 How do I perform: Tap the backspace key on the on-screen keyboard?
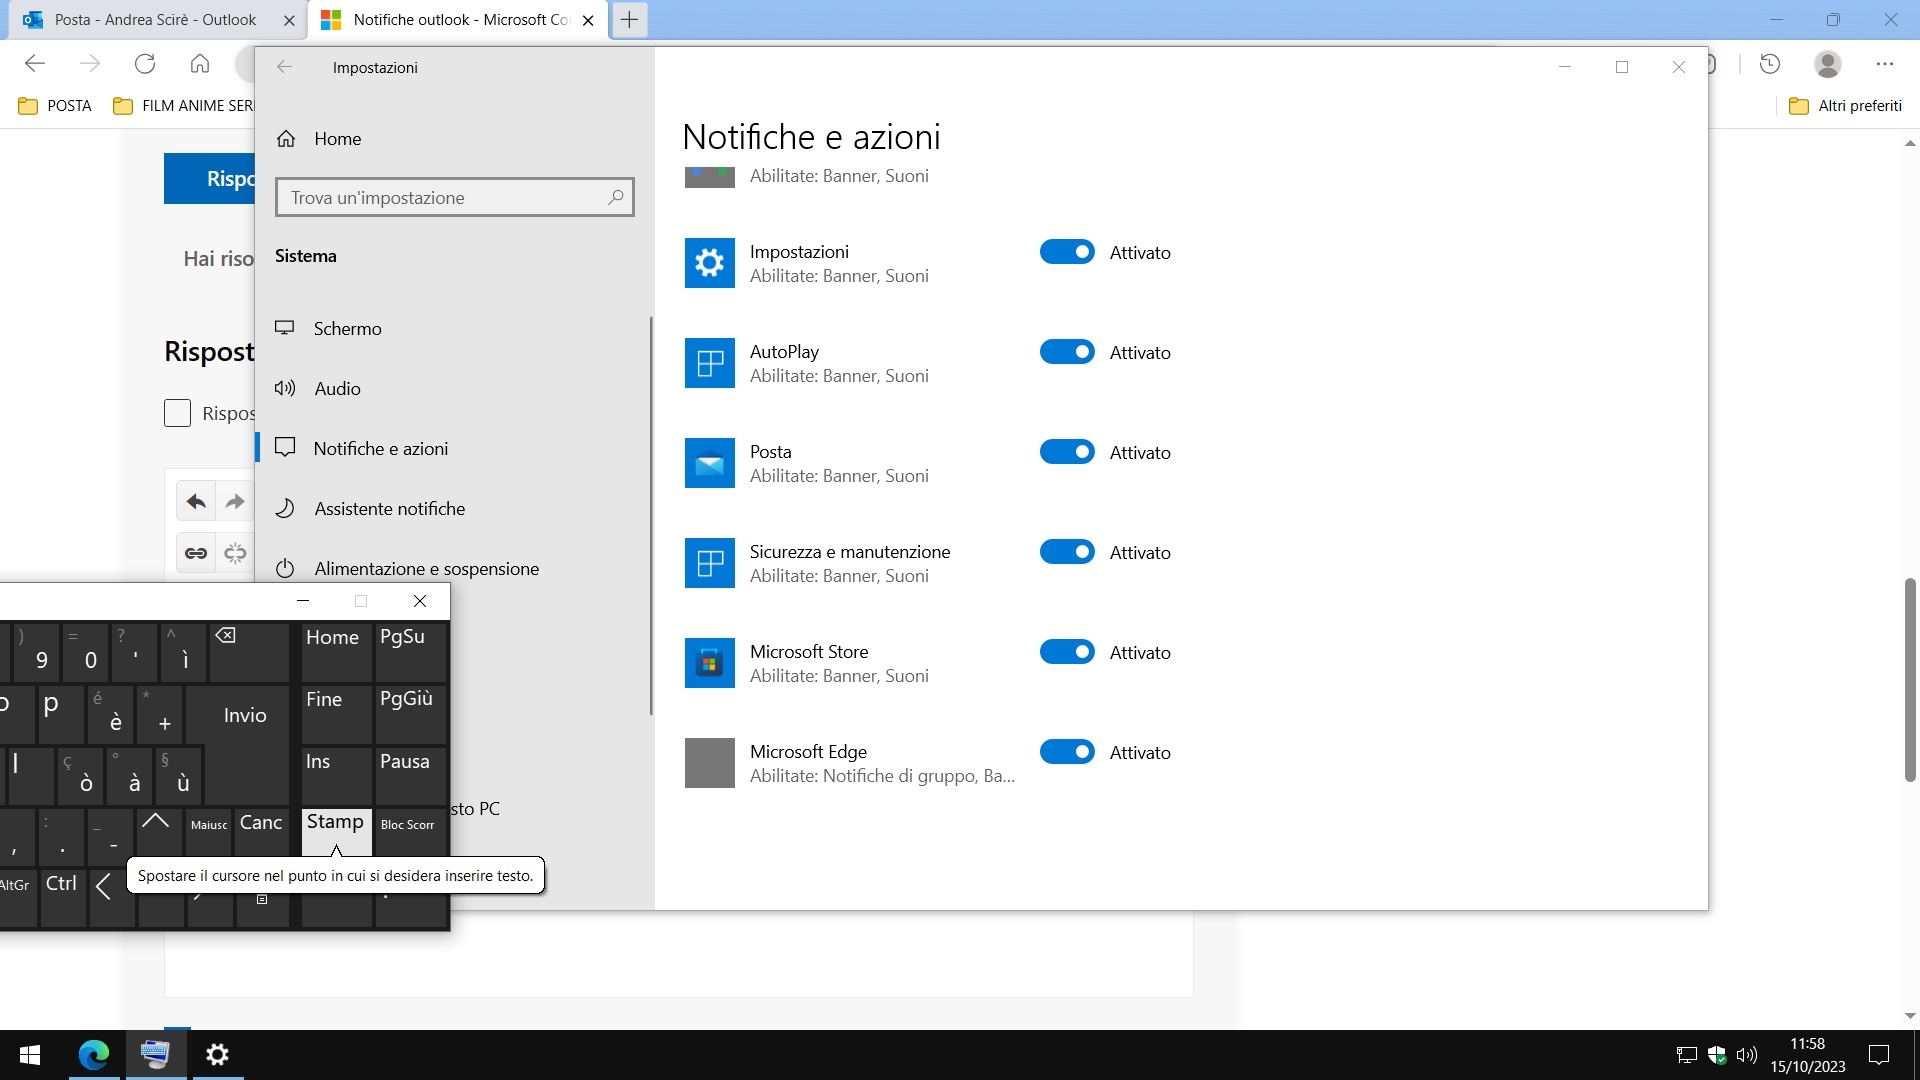coord(249,652)
